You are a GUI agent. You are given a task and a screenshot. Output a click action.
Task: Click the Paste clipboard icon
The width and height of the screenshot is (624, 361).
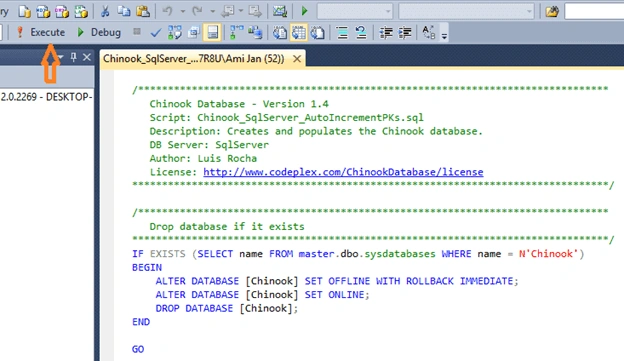[142, 12]
